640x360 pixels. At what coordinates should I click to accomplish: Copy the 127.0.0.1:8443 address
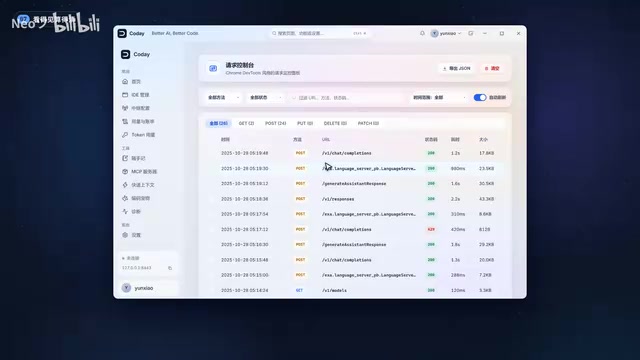point(170,268)
